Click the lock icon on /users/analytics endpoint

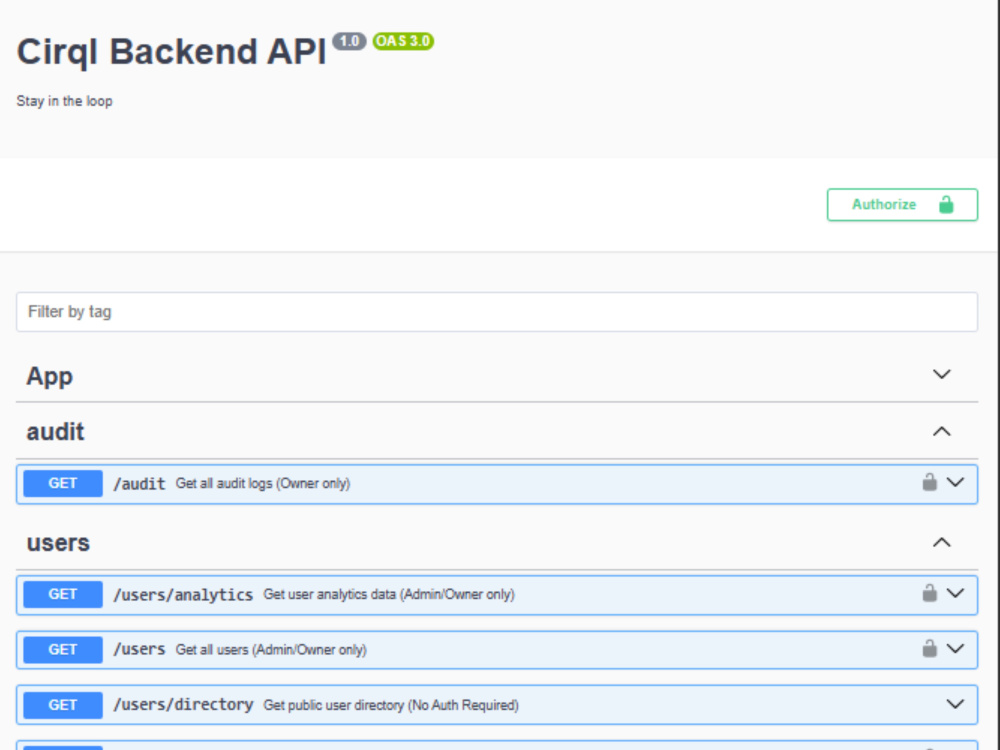[x=929, y=593]
